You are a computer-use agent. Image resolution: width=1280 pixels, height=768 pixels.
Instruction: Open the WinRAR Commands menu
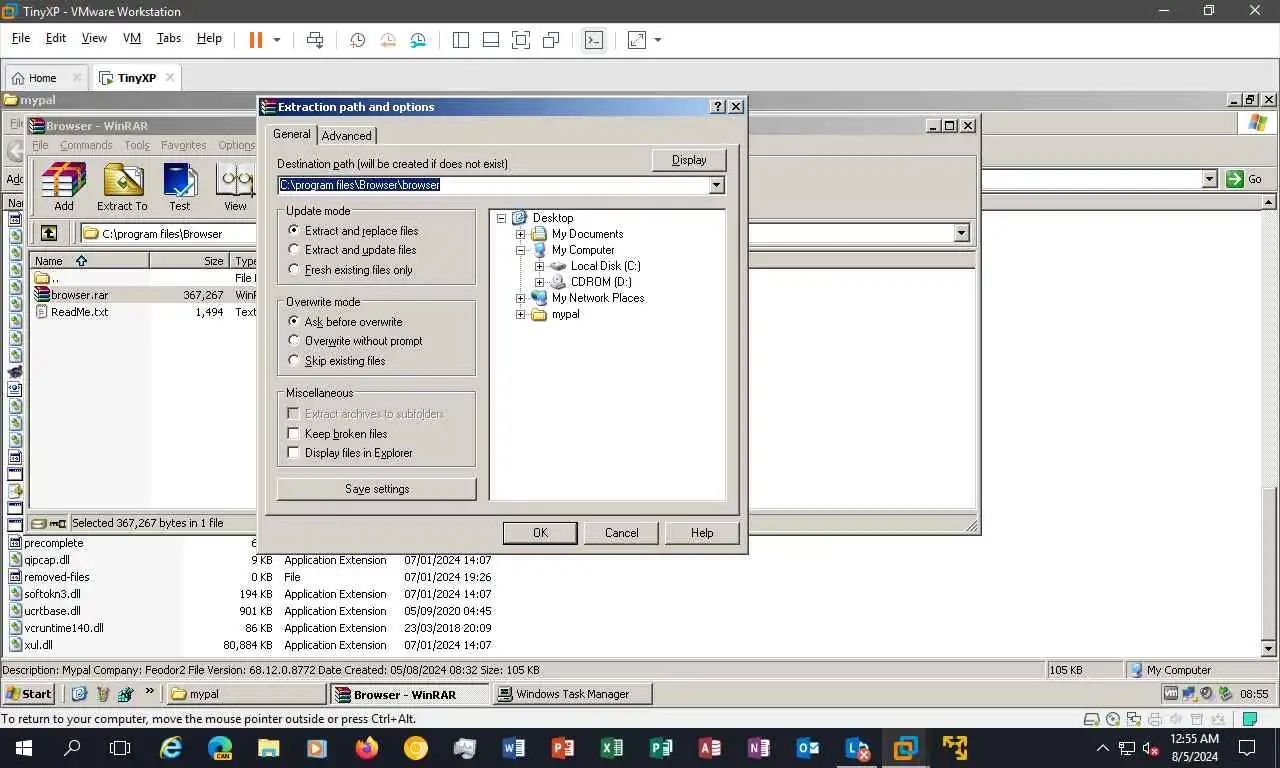click(x=86, y=145)
